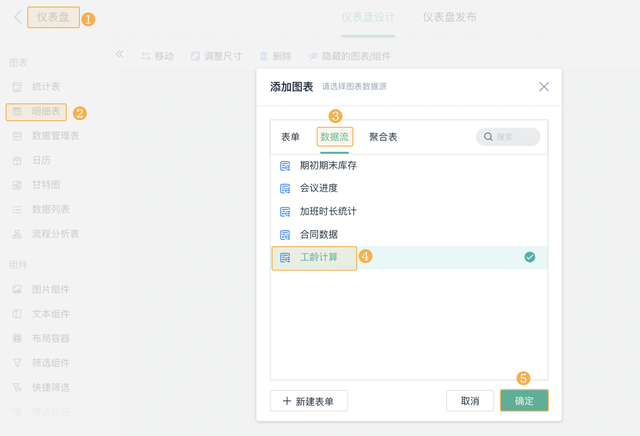Select 合同数据 data flow
Image resolution: width=640 pixels, height=436 pixels.
[x=409, y=235]
